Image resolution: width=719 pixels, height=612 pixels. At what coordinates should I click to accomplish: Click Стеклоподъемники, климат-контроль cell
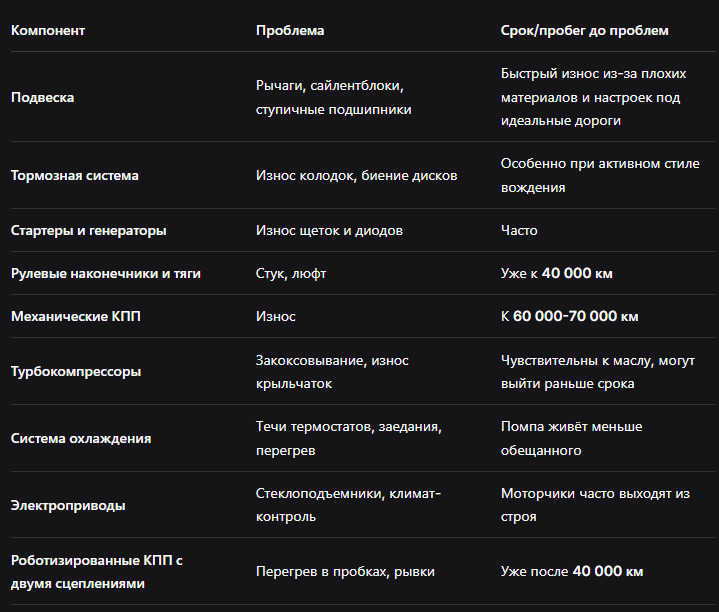(348, 505)
